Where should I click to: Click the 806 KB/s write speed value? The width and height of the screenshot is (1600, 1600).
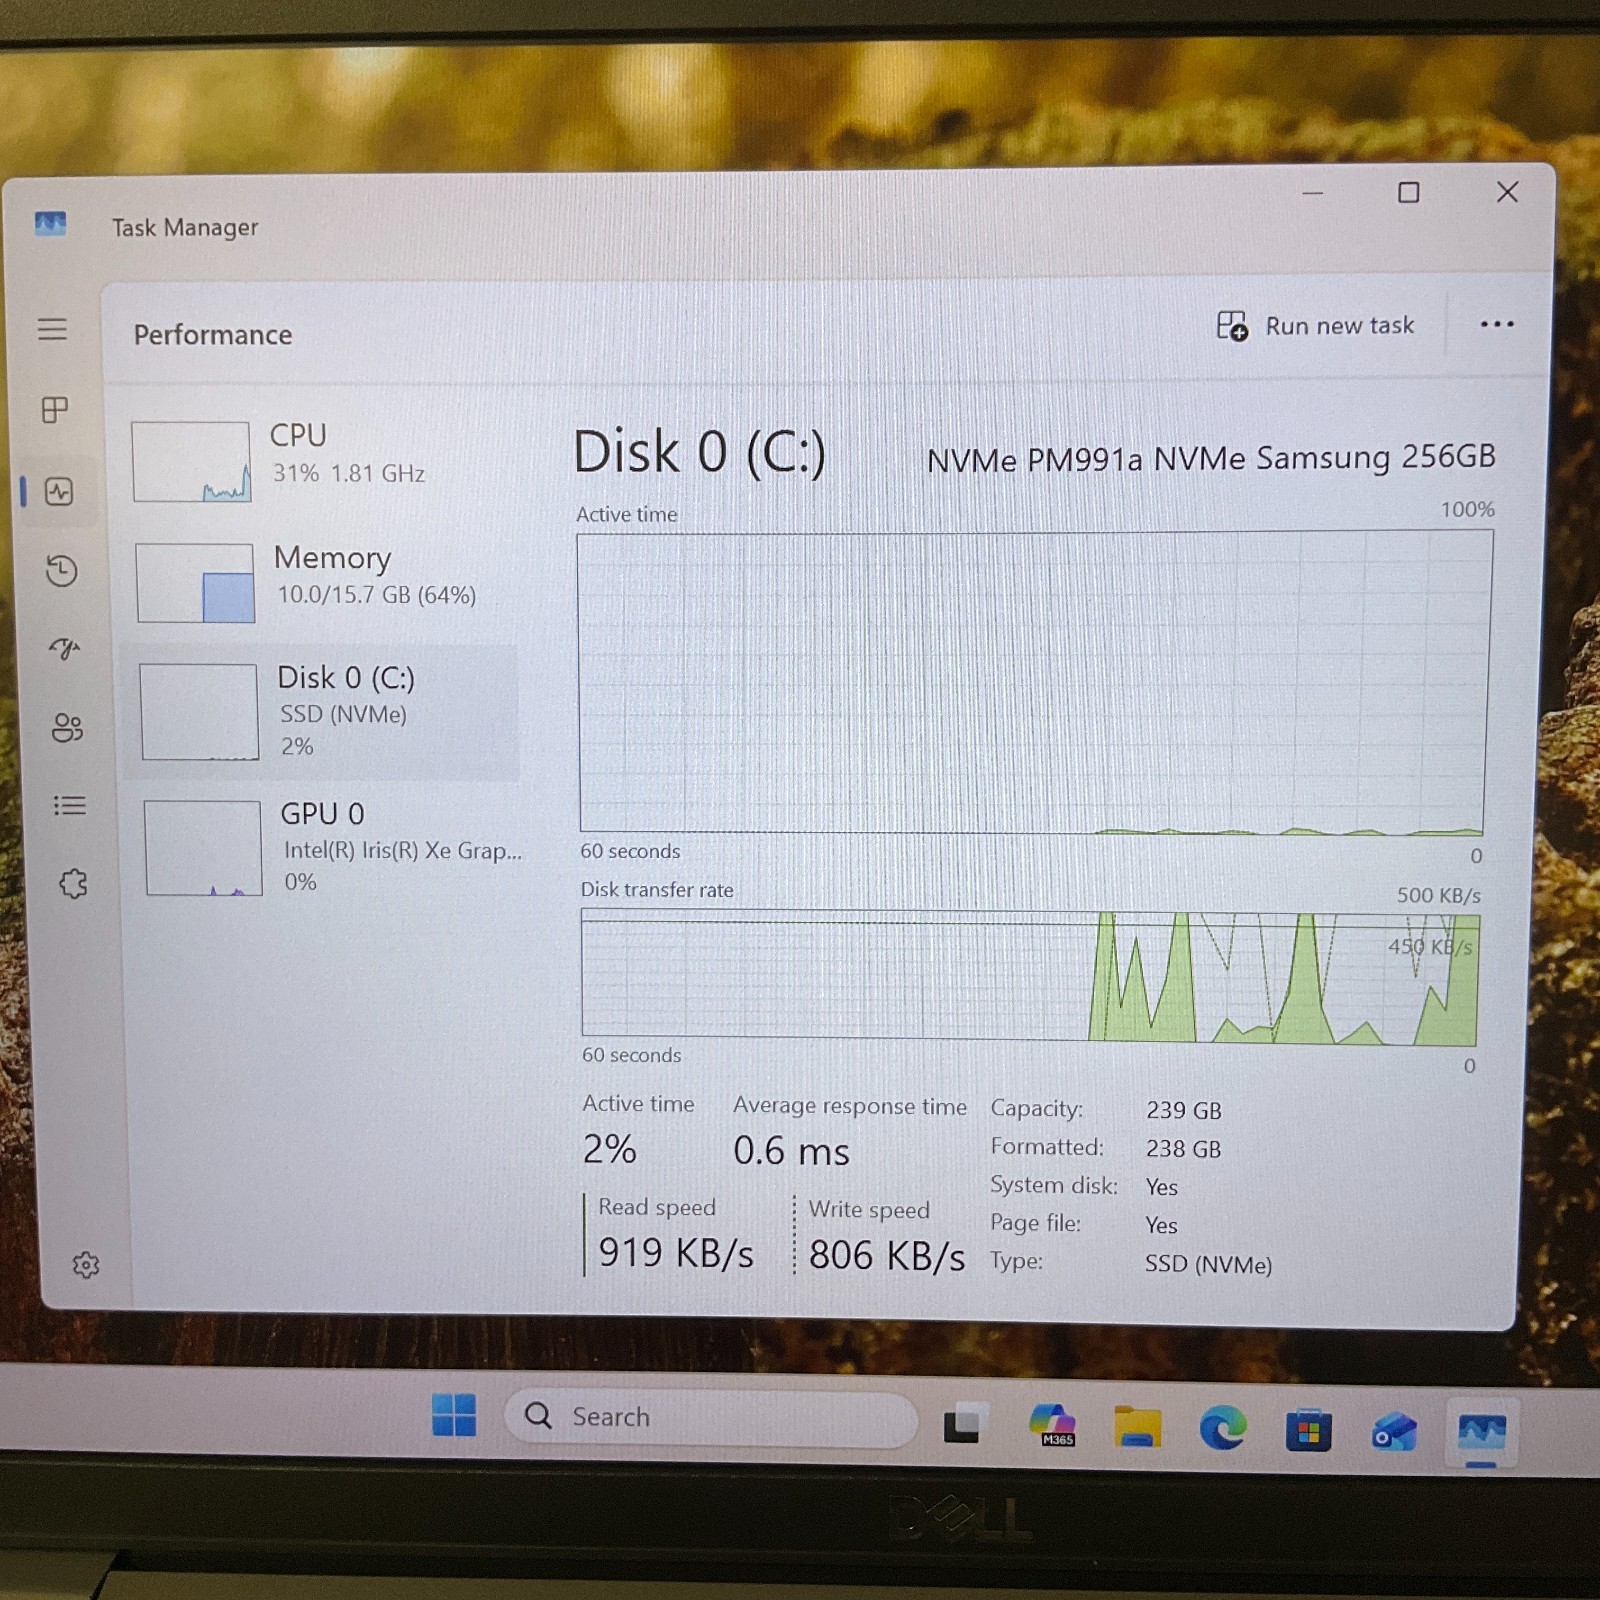(886, 1255)
